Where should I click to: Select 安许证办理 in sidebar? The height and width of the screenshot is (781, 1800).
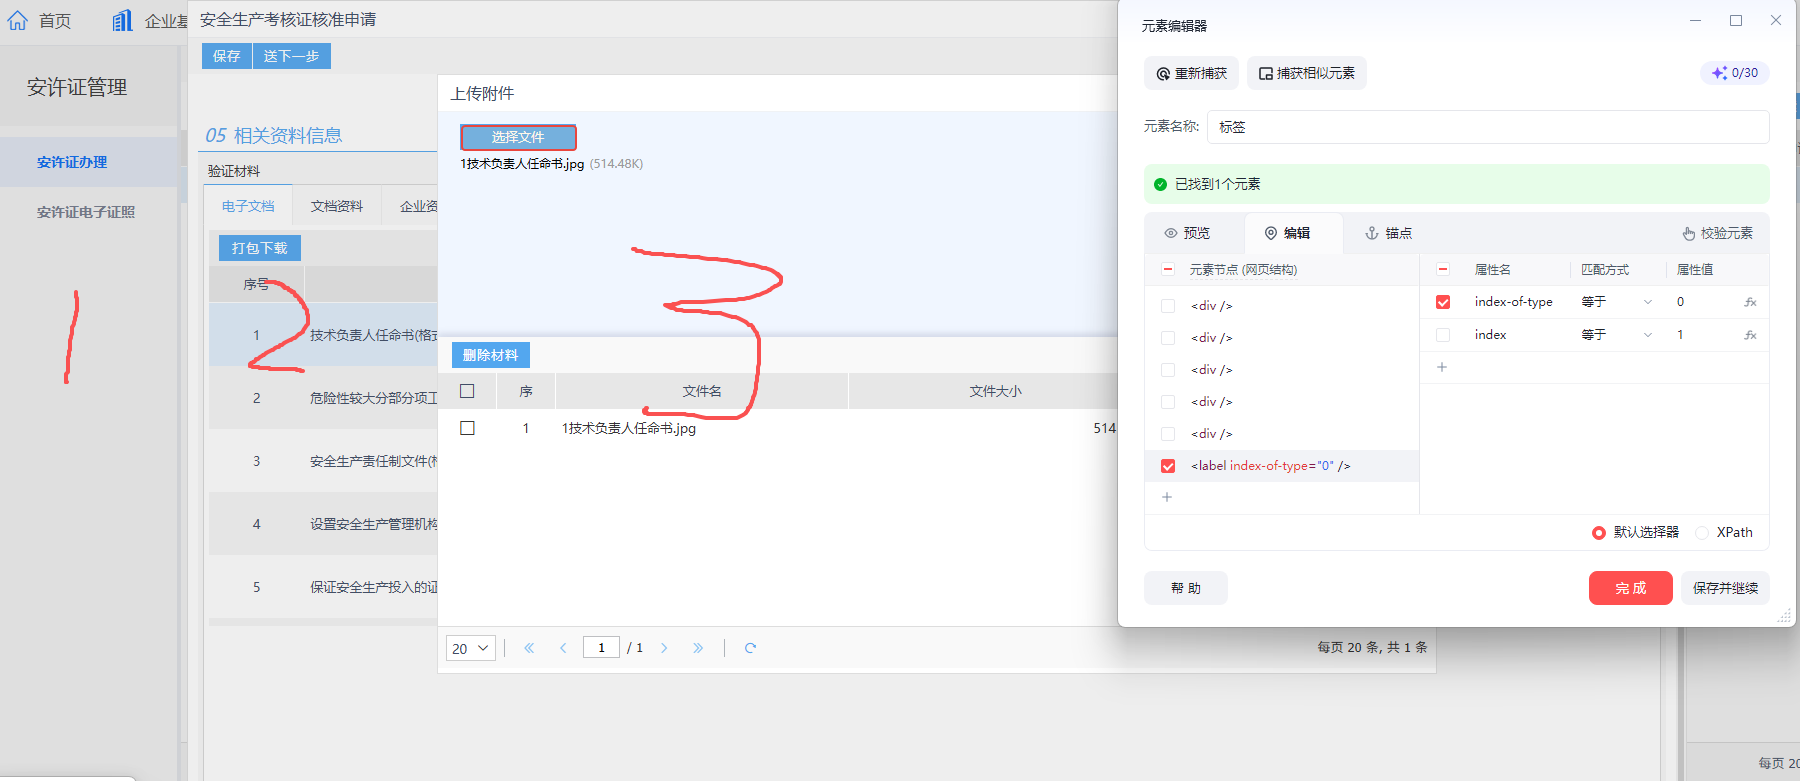(72, 162)
